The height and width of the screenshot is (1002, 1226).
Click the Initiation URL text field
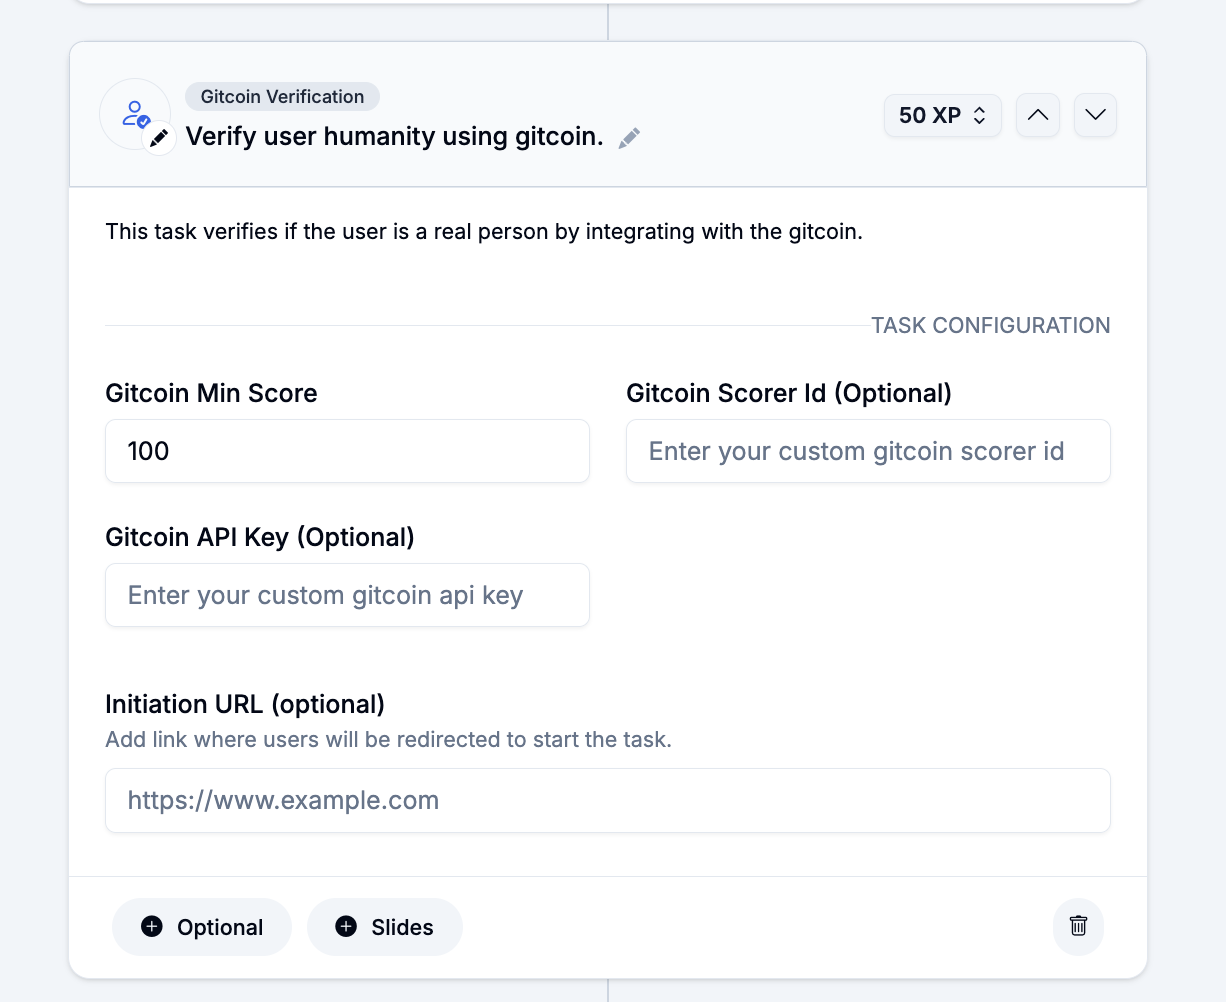607,800
